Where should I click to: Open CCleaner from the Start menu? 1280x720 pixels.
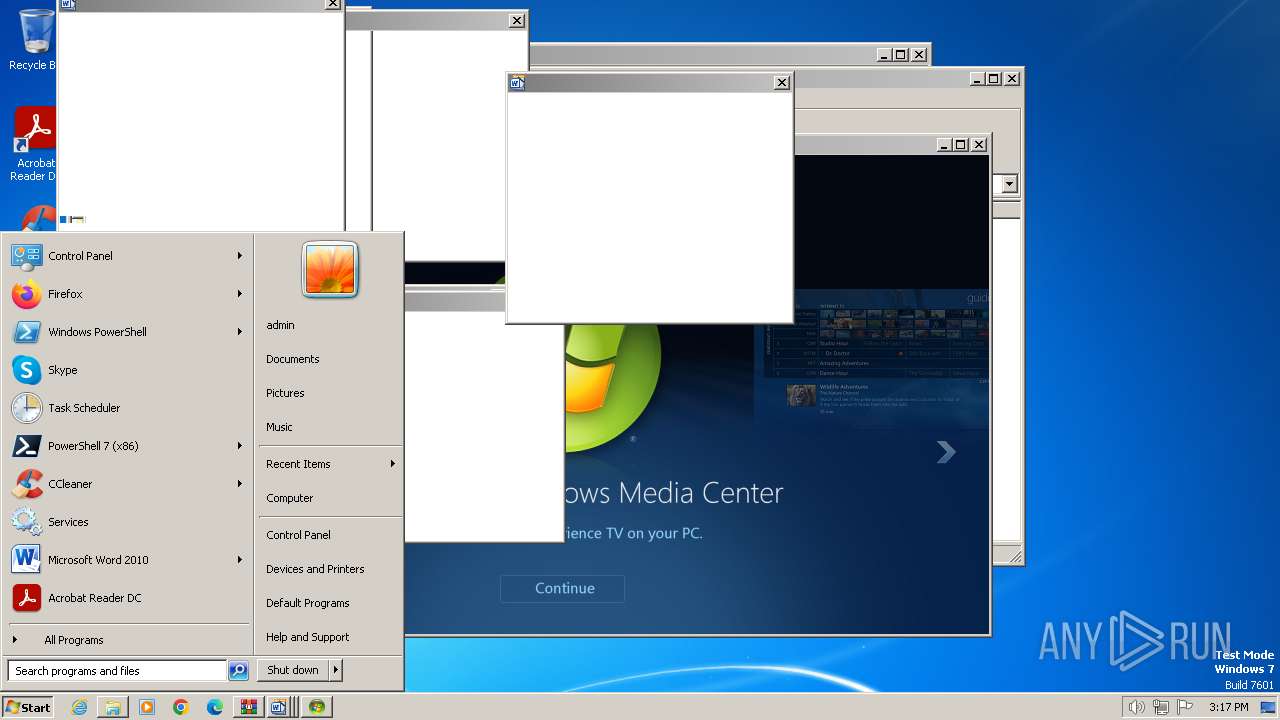pyautogui.click(x=128, y=484)
